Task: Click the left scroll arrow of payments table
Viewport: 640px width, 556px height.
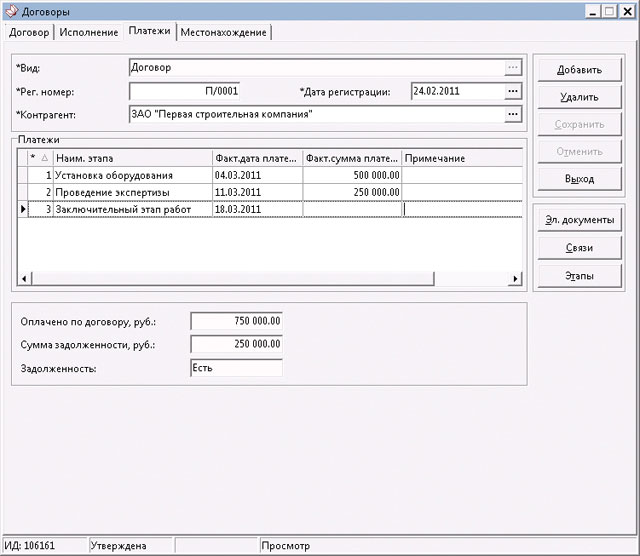Action: point(24,278)
